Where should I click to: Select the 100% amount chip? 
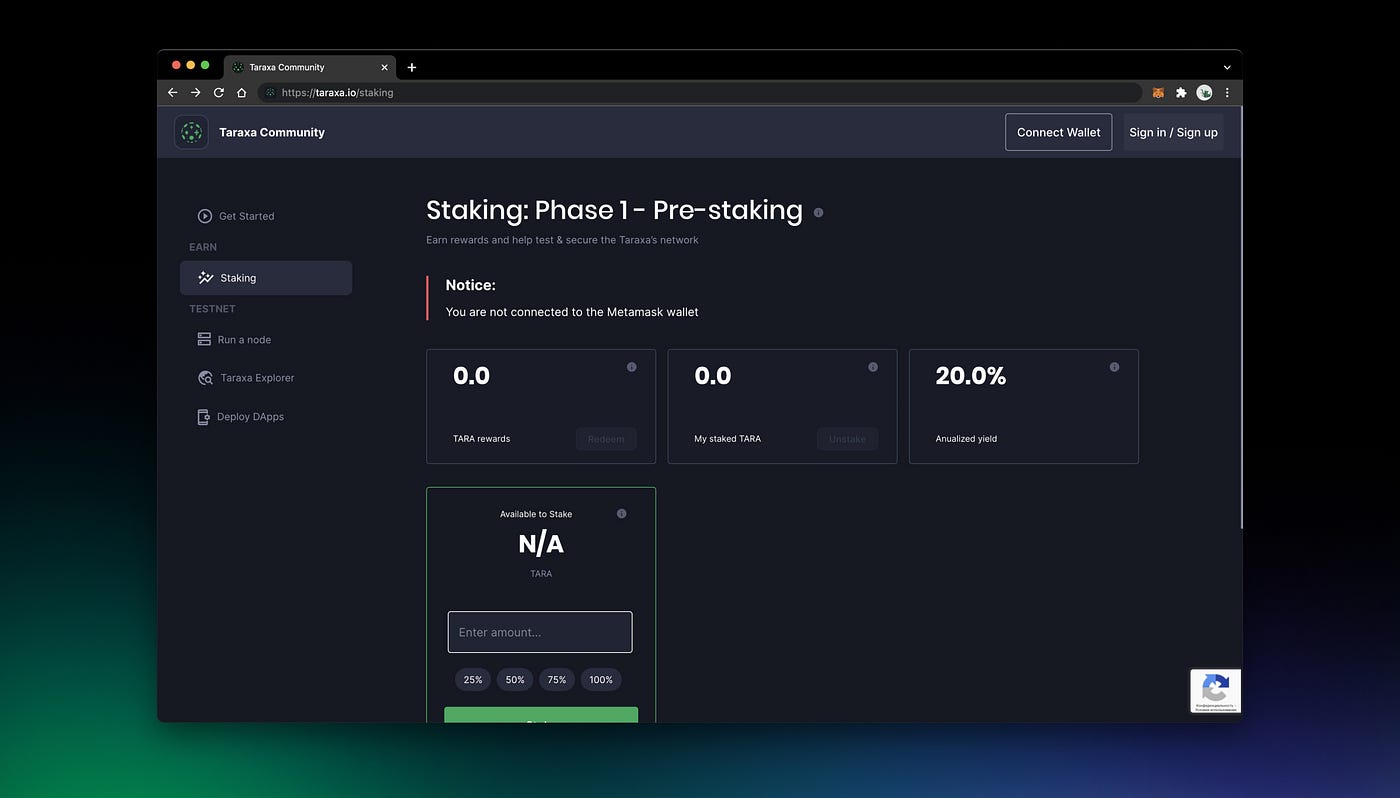pyautogui.click(x=601, y=680)
